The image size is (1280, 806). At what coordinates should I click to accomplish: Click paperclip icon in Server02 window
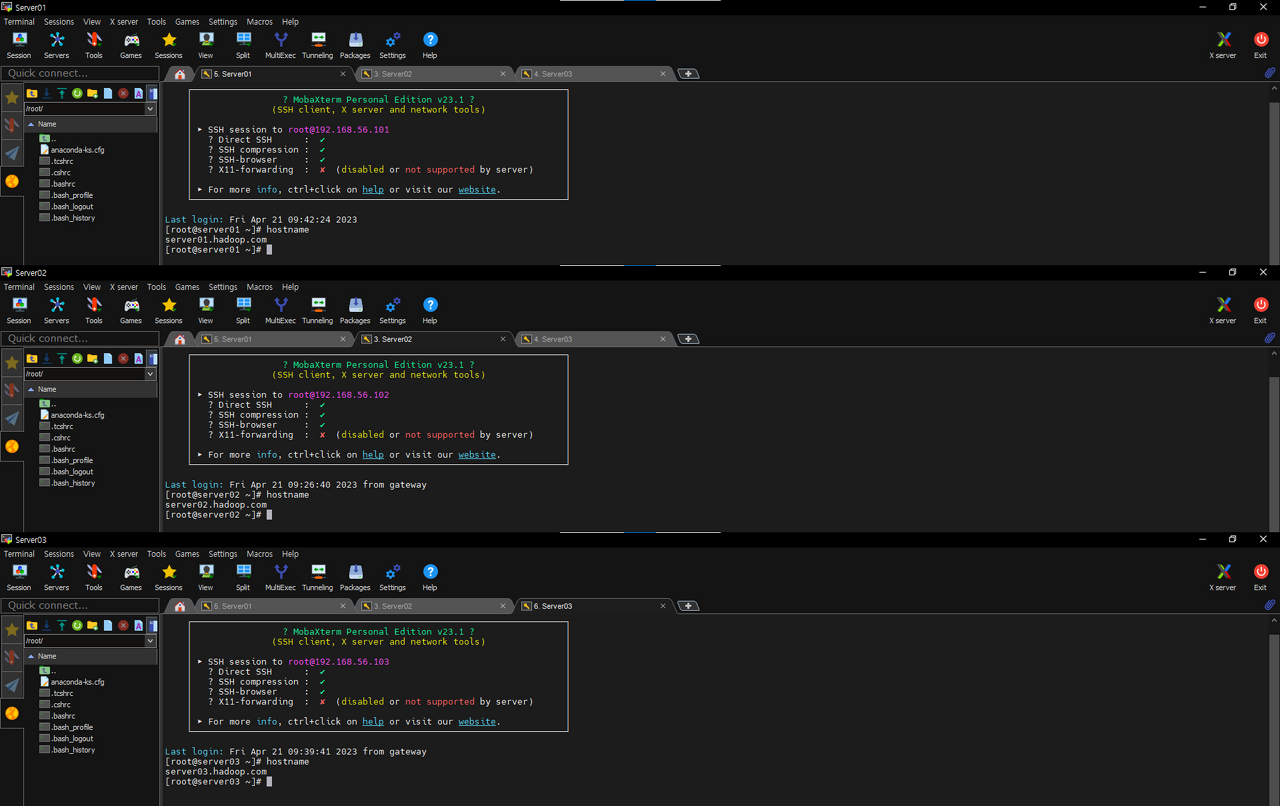[x=1269, y=338]
